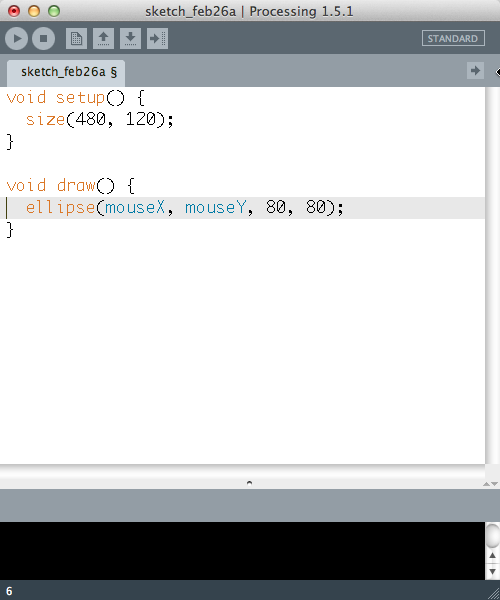The width and height of the screenshot is (500, 600).
Task: Click the splitter handle dot above the console
Action: tap(249, 483)
